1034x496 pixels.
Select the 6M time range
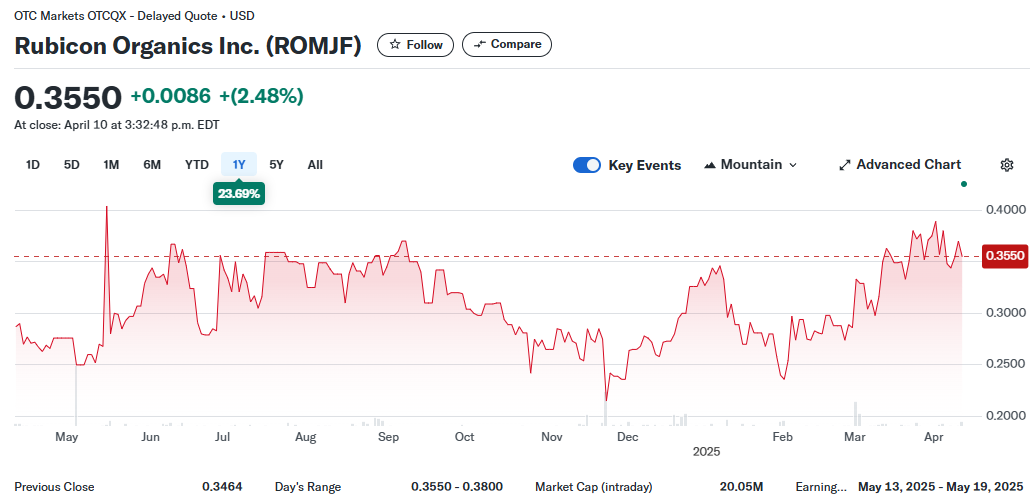pyautogui.click(x=152, y=165)
